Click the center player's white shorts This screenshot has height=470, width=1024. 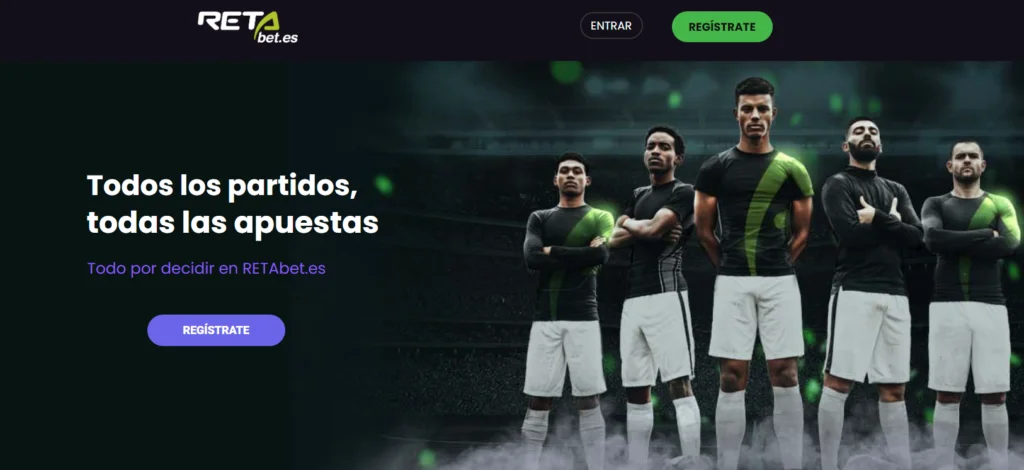(756, 317)
